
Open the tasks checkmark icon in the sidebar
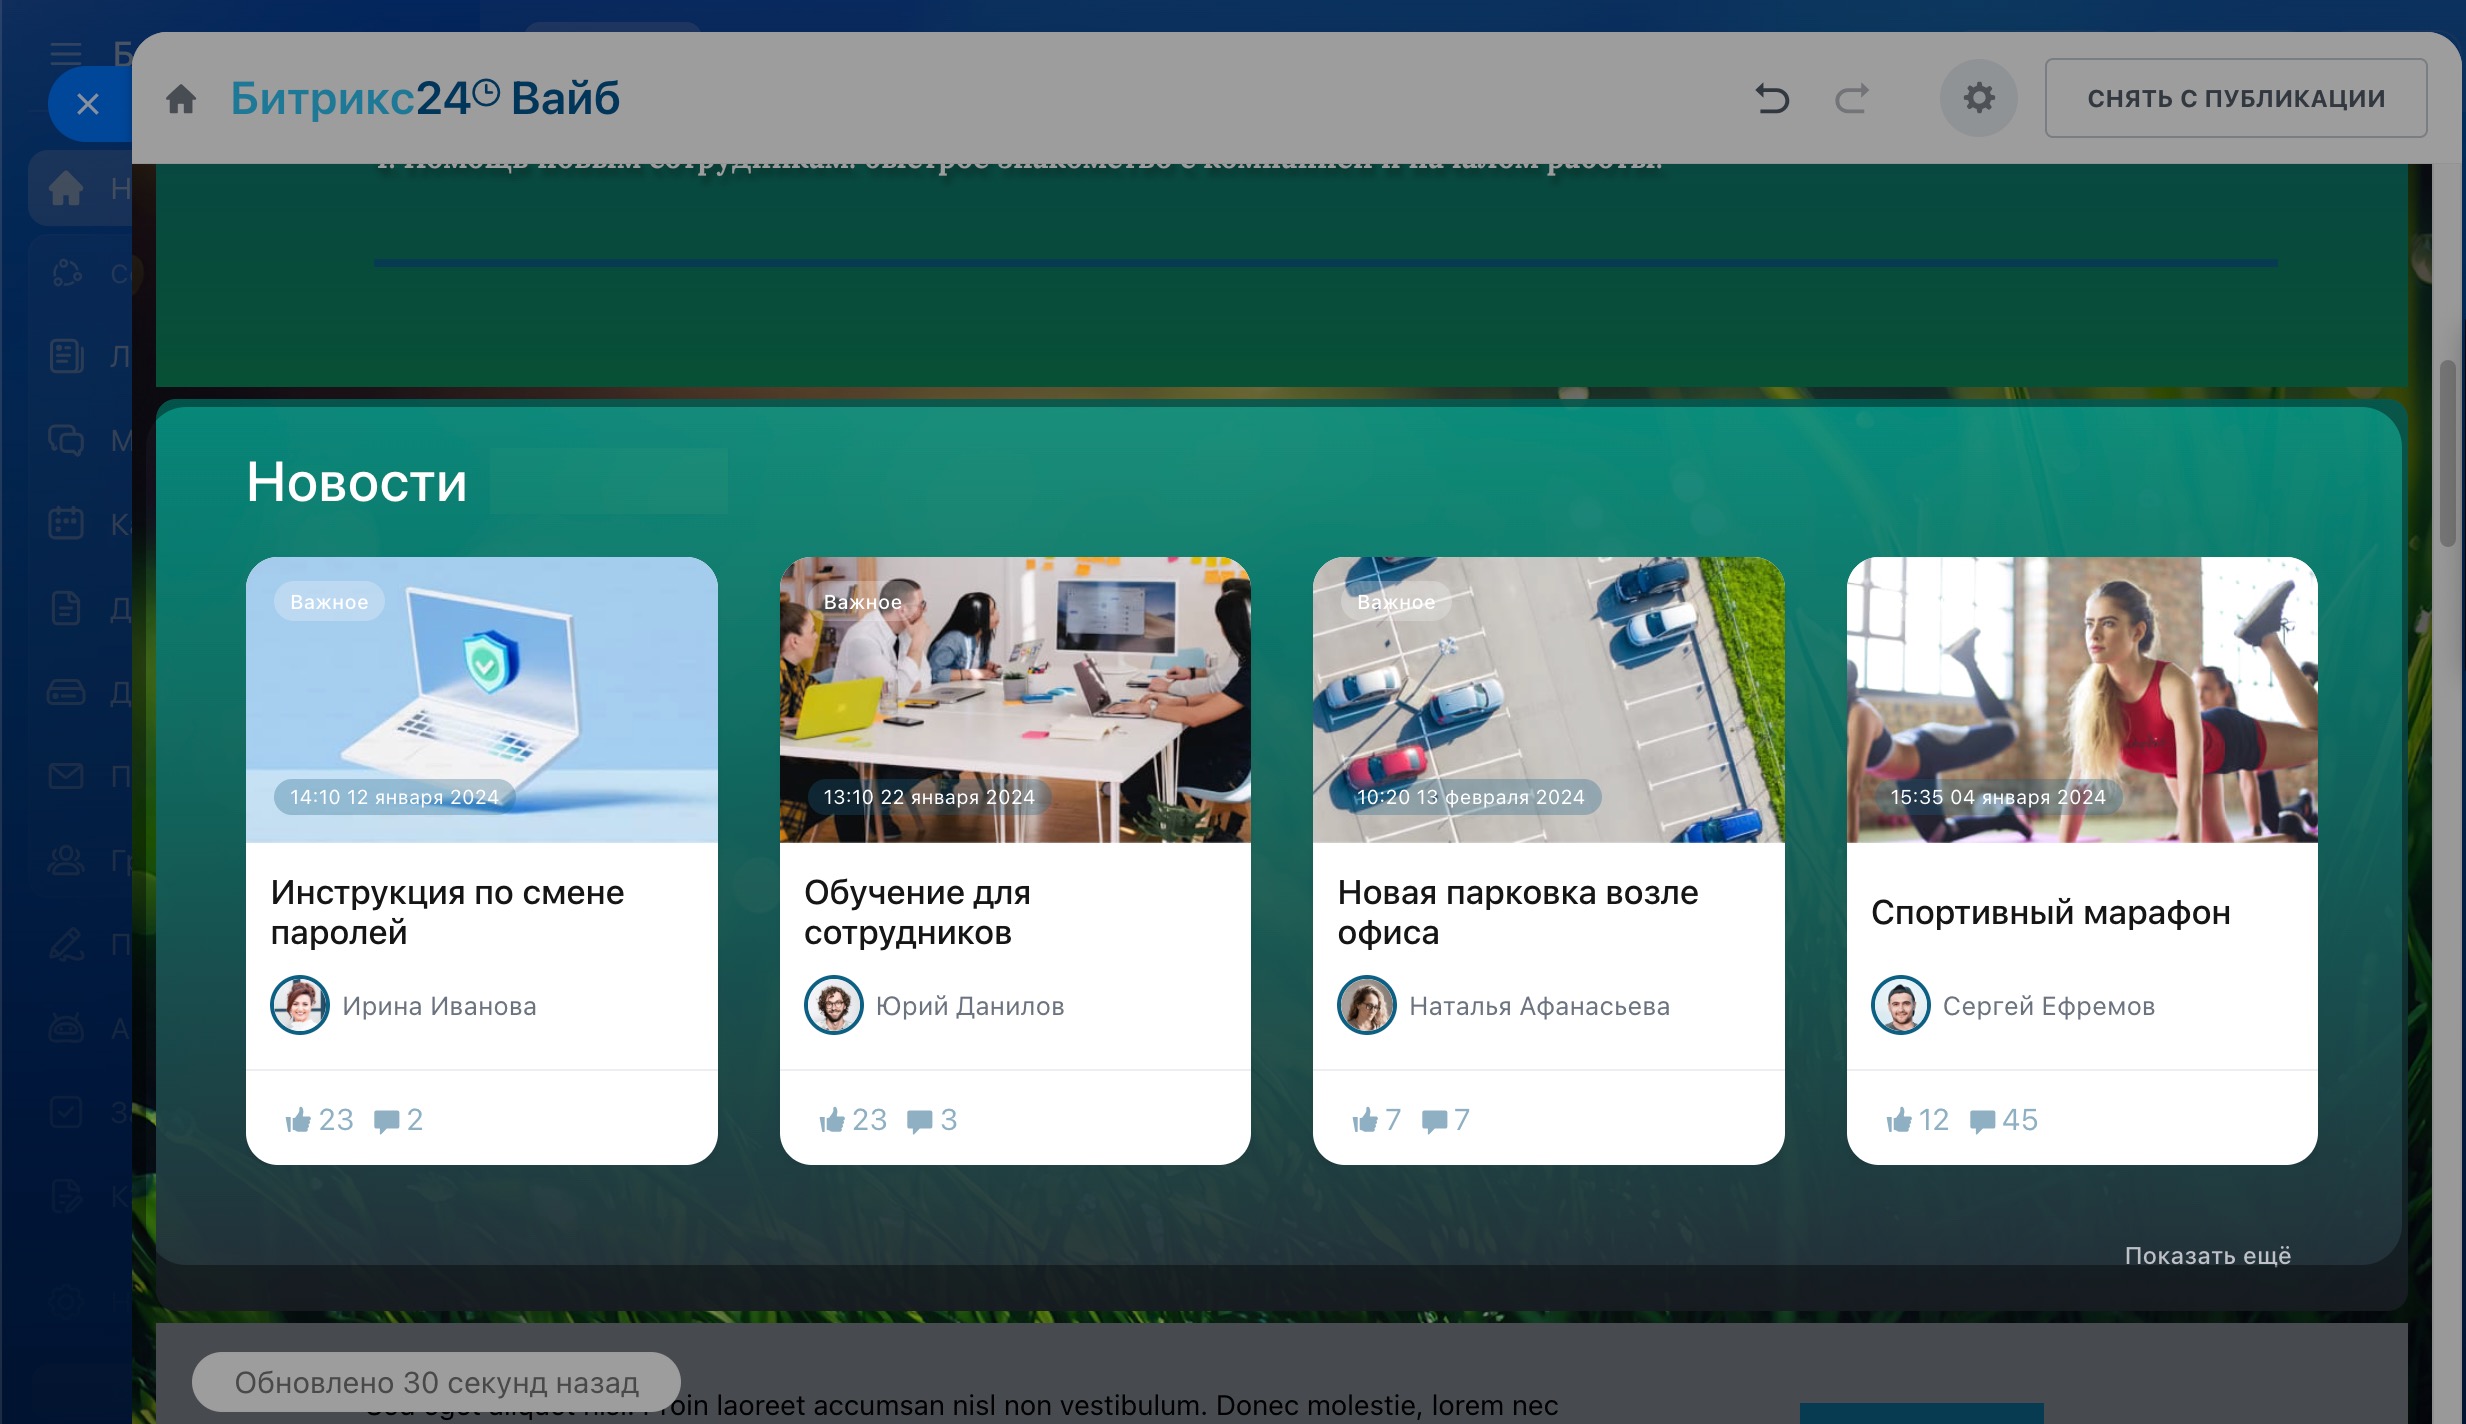tap(66, 1112)
